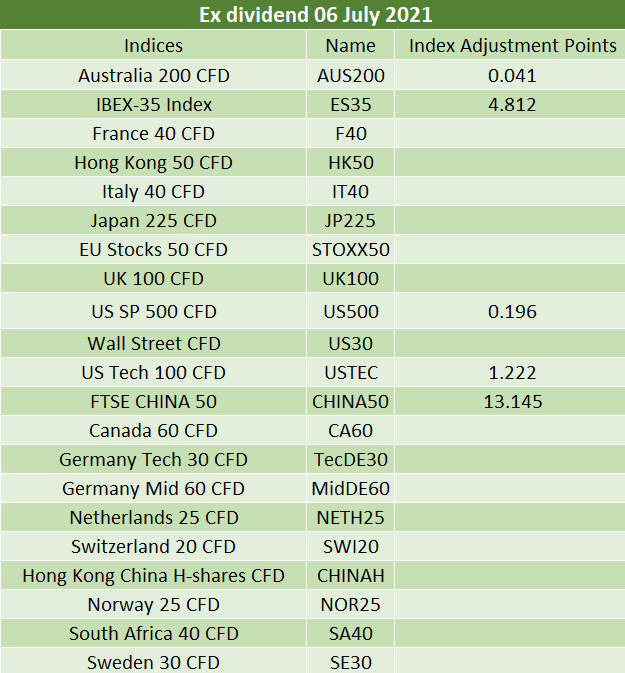Click the empty adjustment cell for NOR25

click(510, 604)
